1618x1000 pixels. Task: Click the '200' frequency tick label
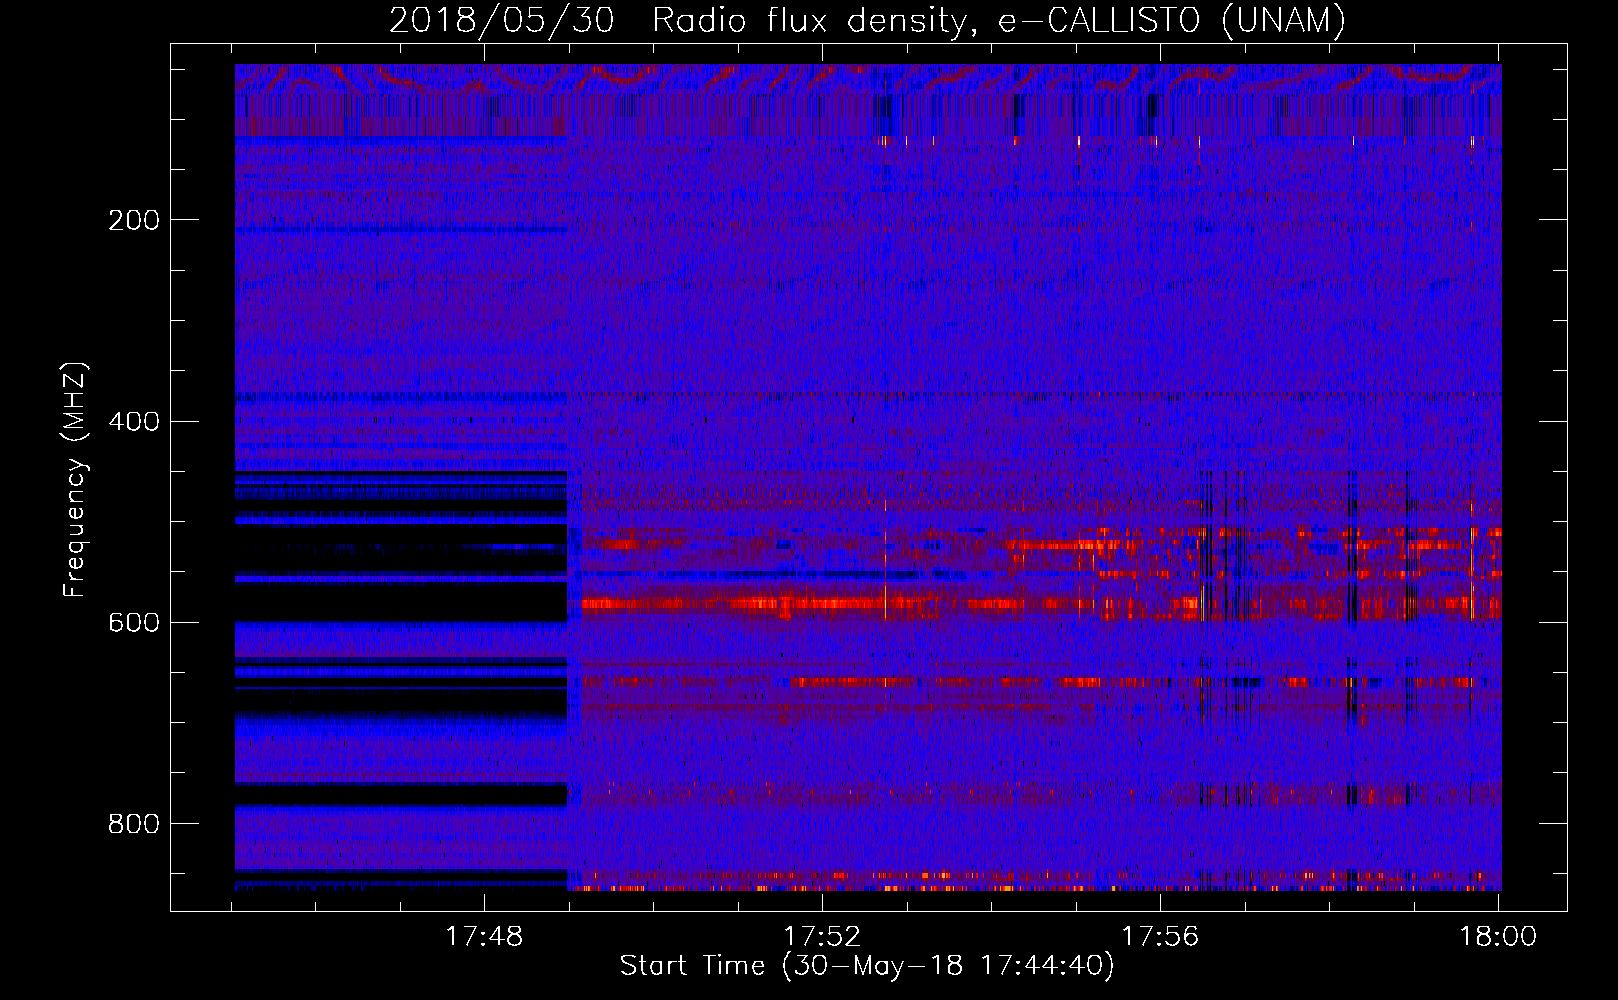(134, 220)
